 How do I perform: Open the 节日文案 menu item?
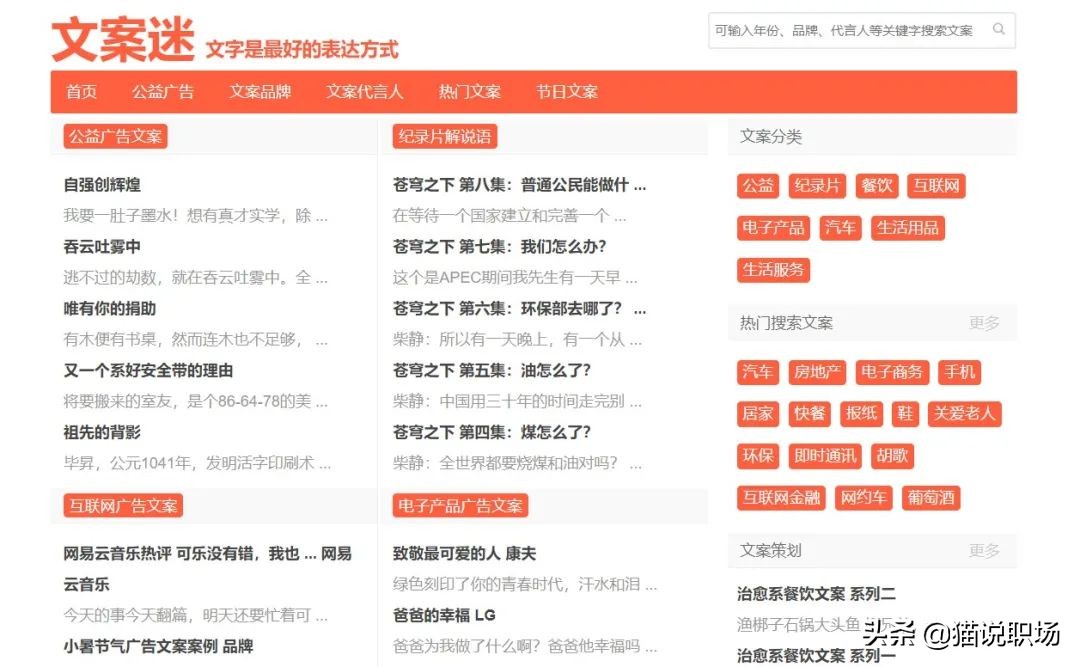tap(565, 91)
